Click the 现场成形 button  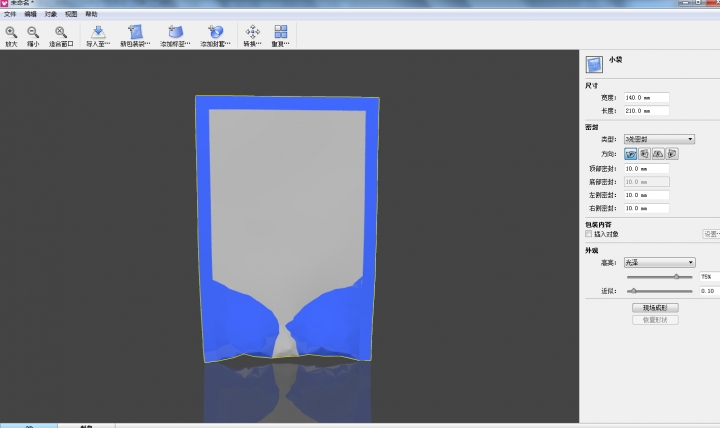point(656,307)
